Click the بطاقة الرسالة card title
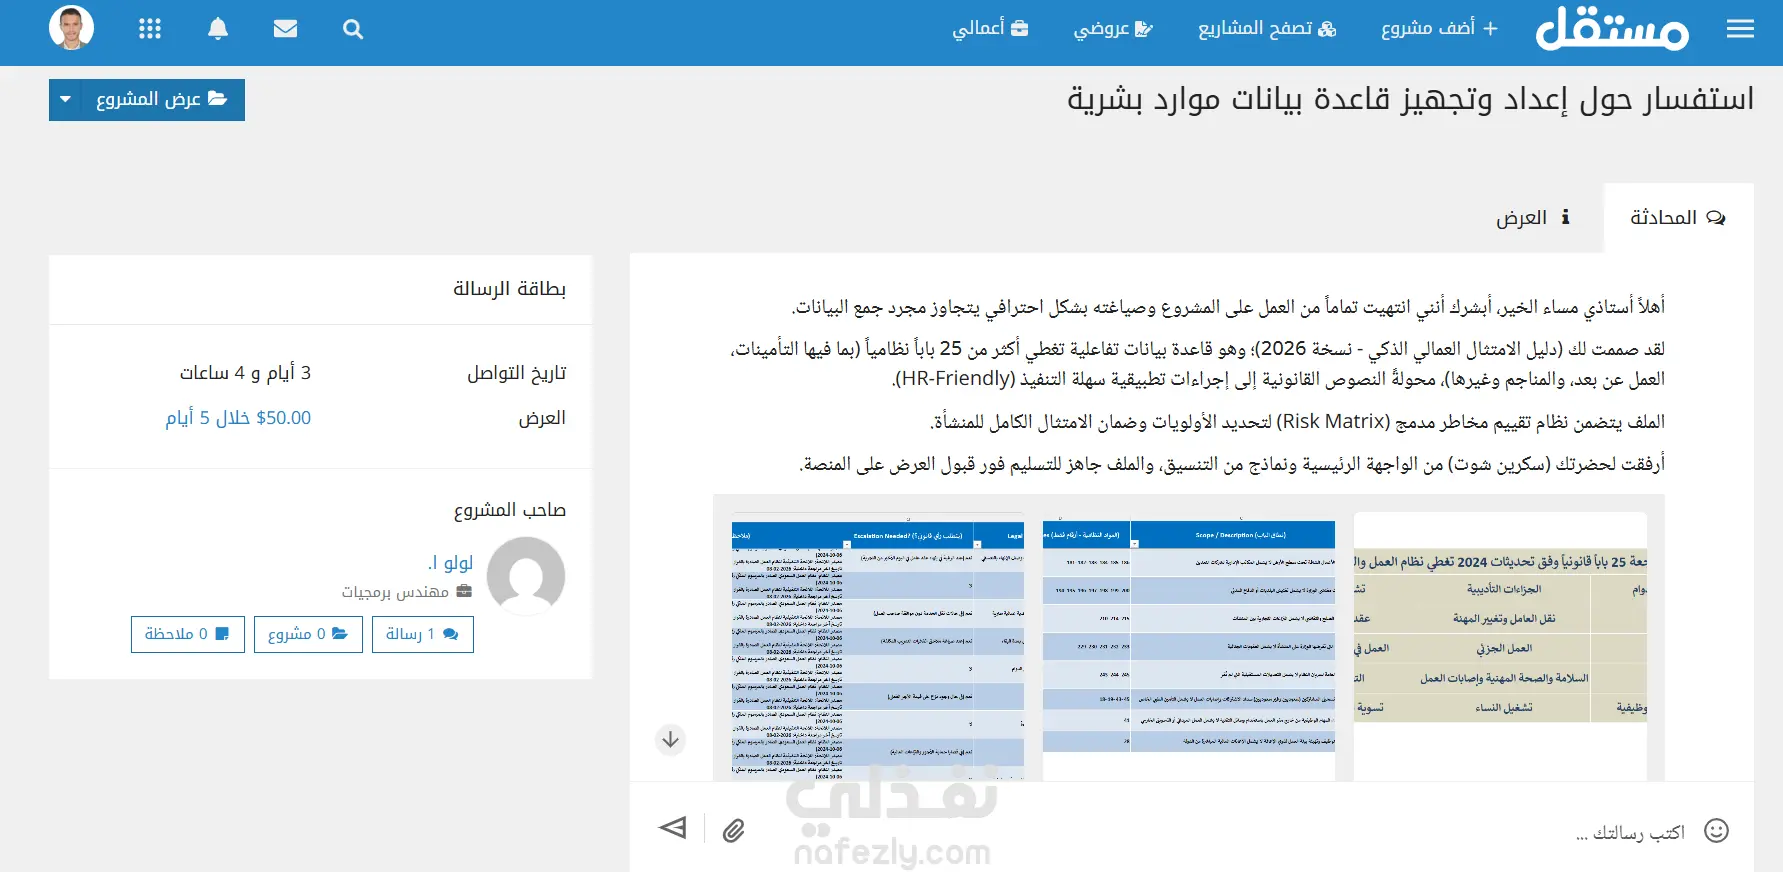This screenshot has height=872, width=1783. click(510, 289)
